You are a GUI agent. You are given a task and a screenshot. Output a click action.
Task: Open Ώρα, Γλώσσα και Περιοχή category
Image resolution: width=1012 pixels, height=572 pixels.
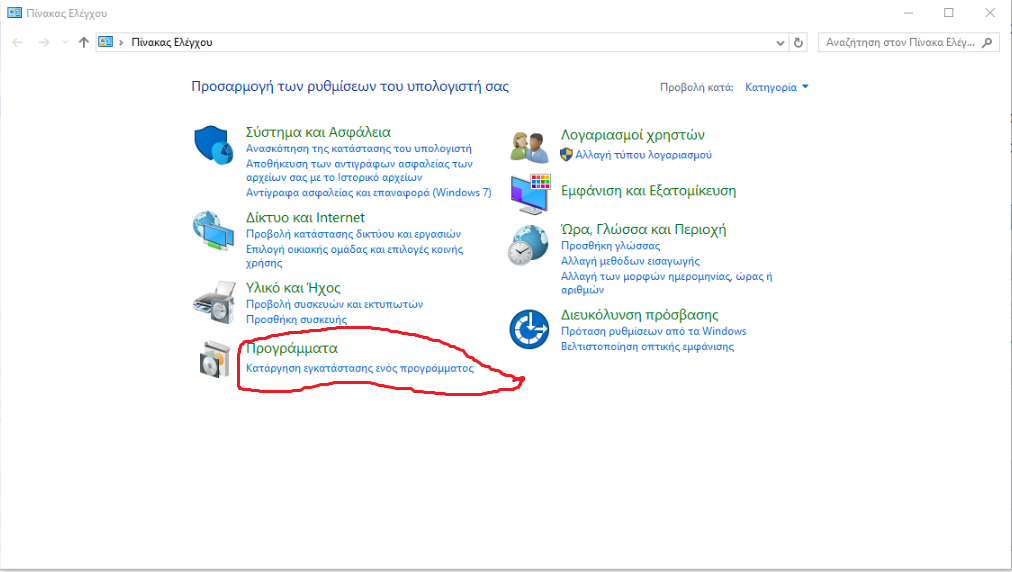(x=643, y=230)
